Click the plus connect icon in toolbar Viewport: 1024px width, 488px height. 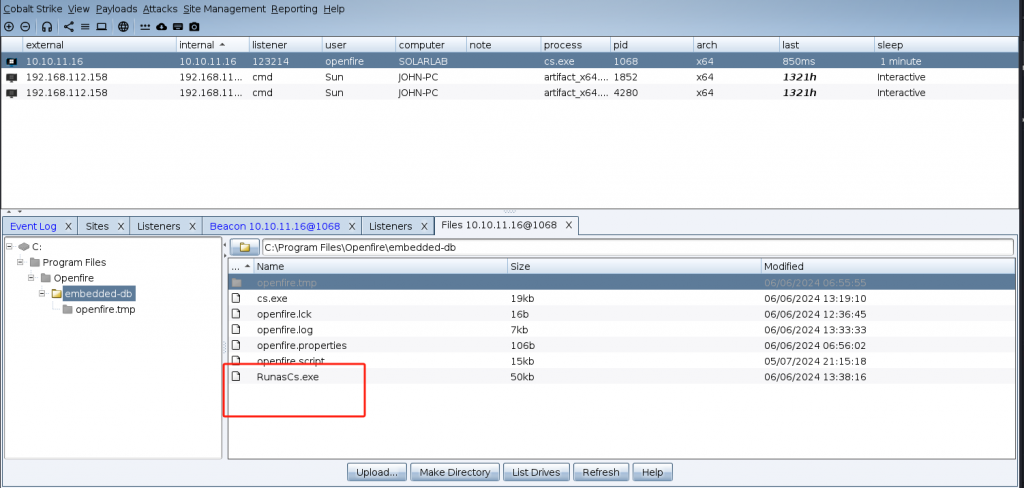pos(8,27)
